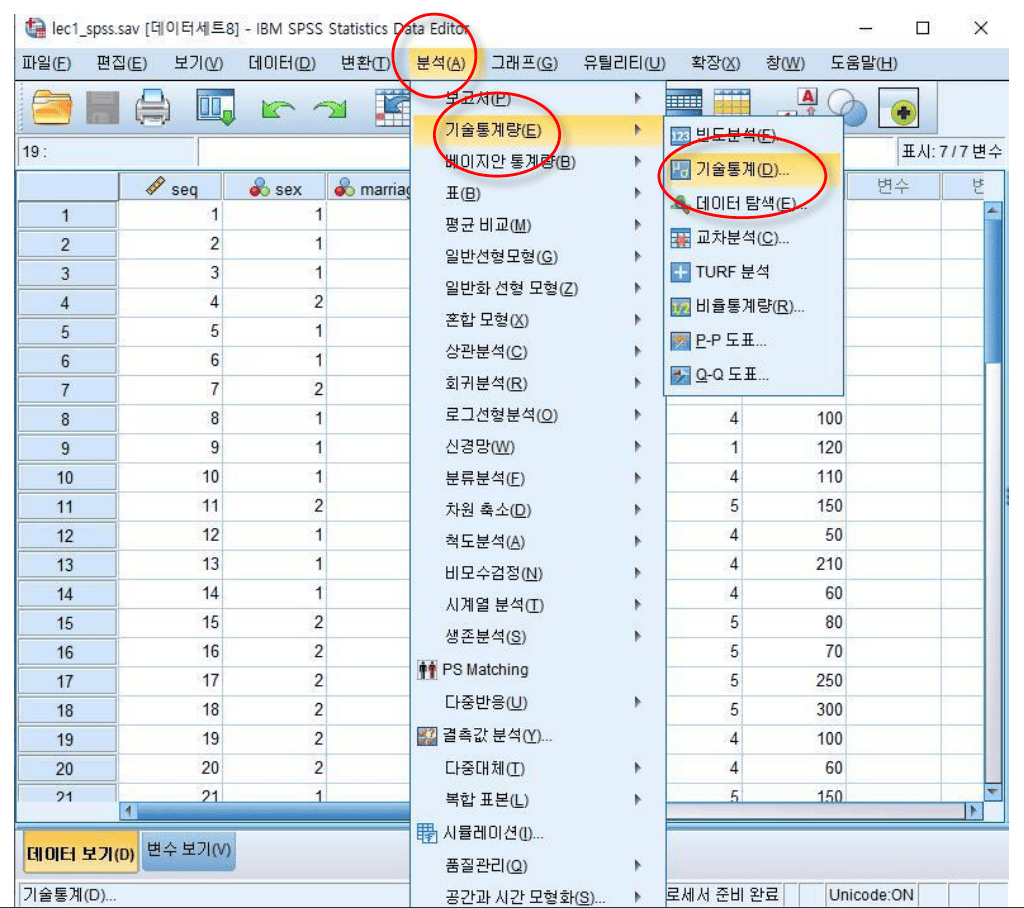Select row header 10
Screen dimensions: 1024x908
(65, 477)
